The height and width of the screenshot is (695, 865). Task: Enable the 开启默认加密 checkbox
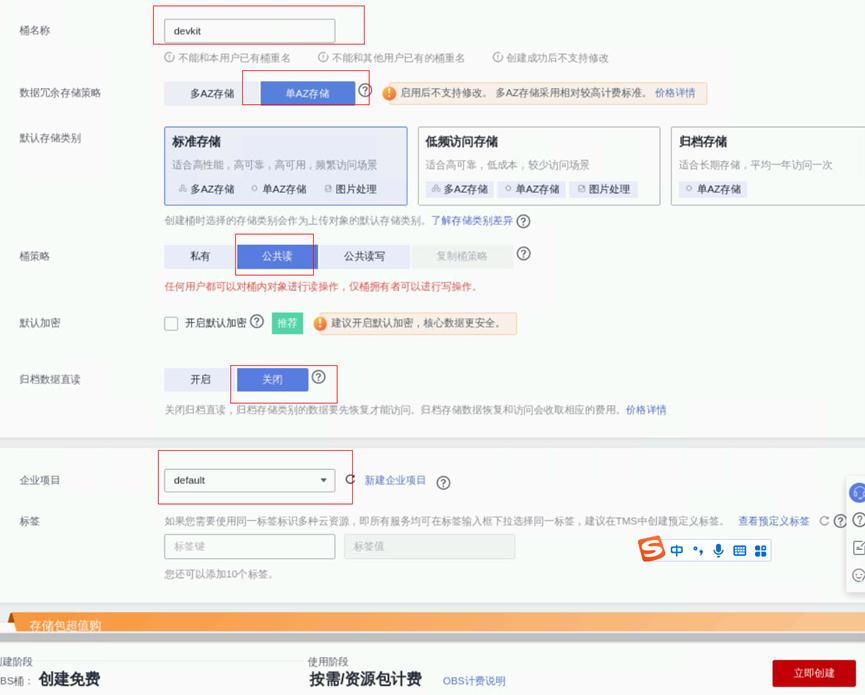tap(171, 323)
